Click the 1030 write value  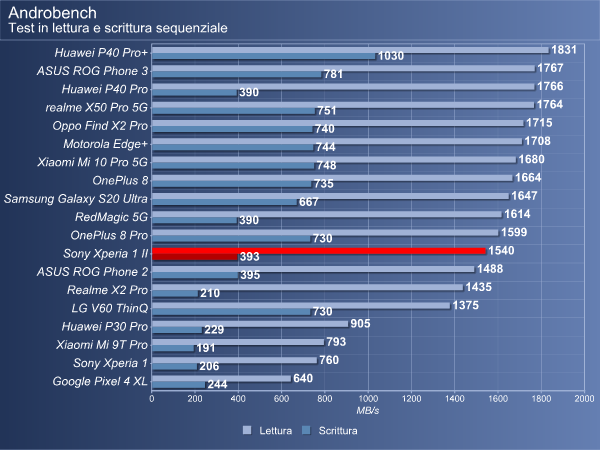click(391, 56)
